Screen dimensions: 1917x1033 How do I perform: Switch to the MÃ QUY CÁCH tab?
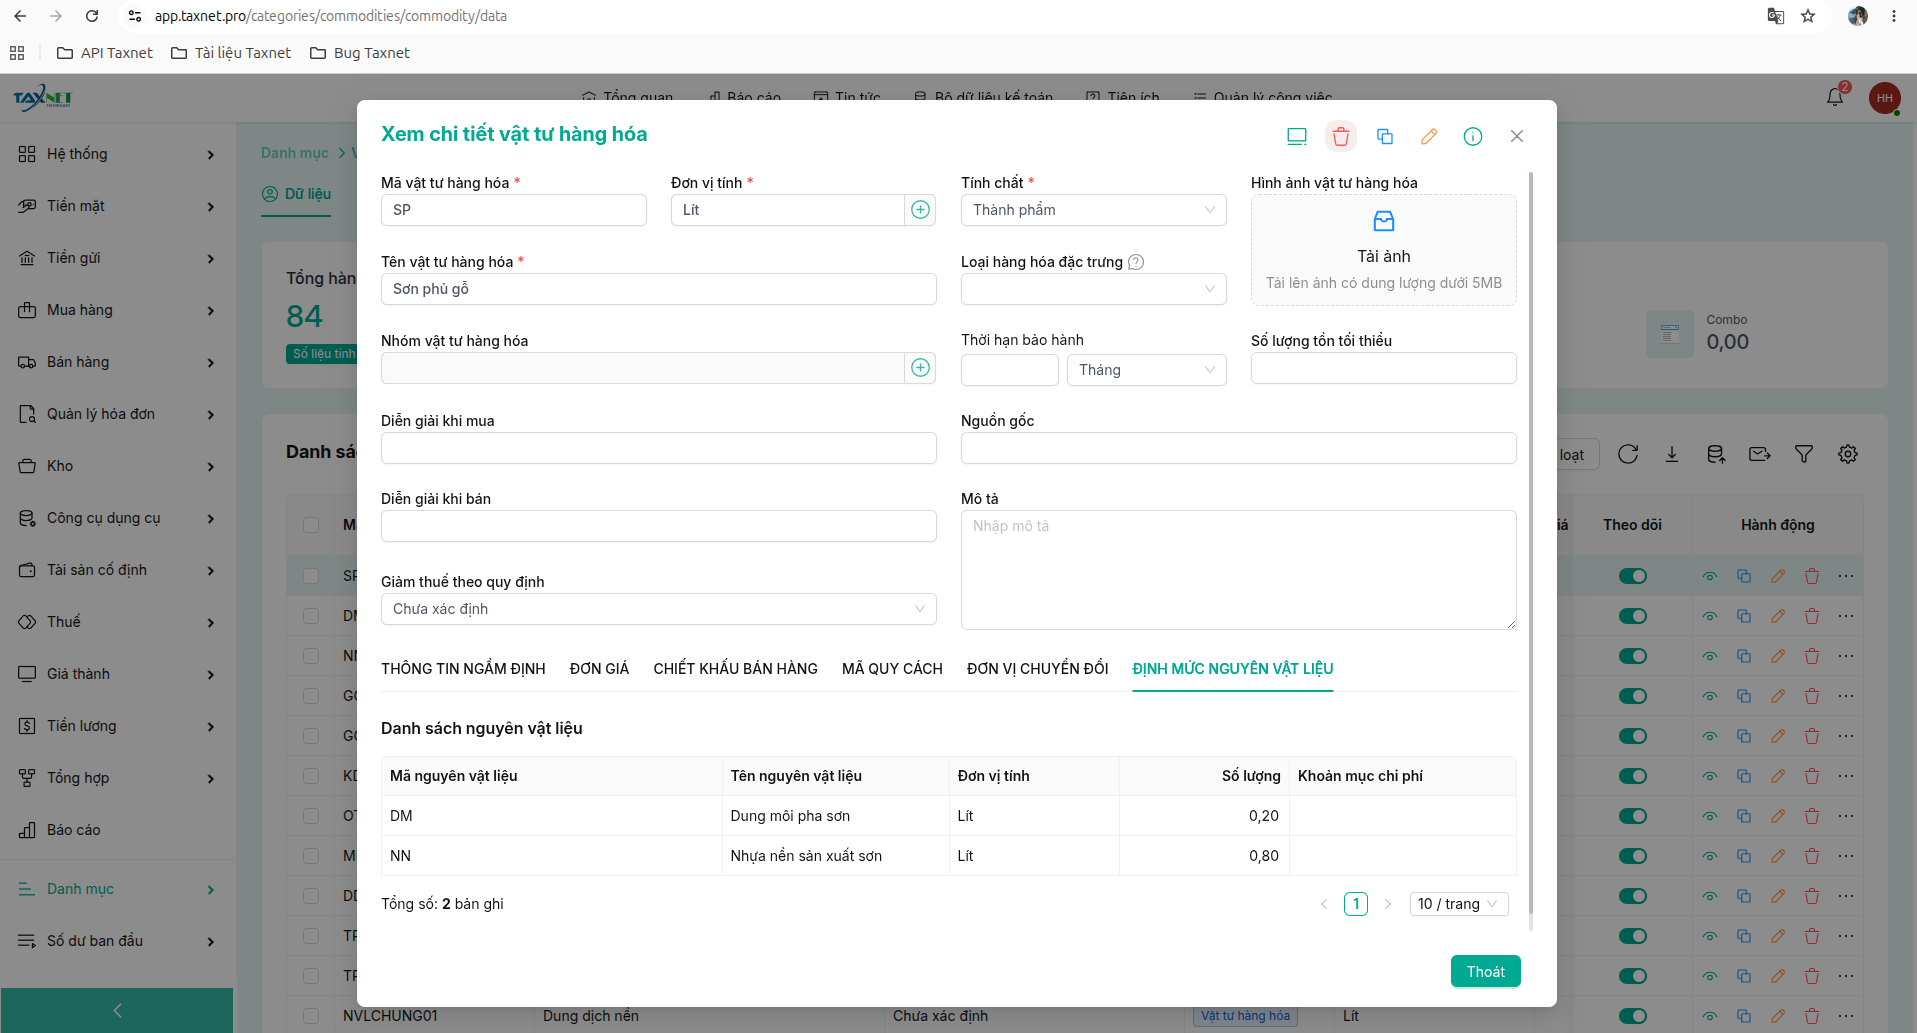892,669
